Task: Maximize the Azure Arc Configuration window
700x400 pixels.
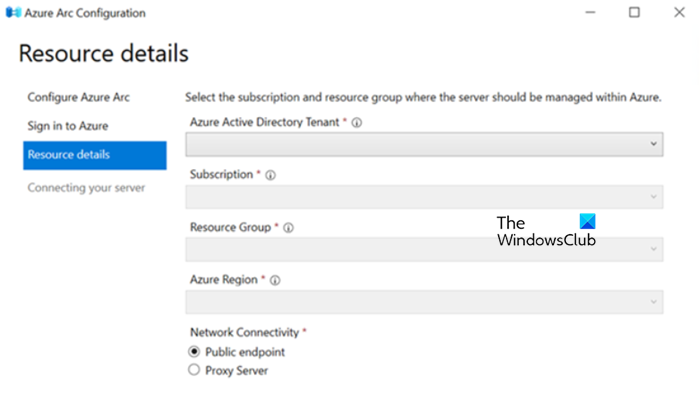Action: pyautogui.click(x=634, y=13)
